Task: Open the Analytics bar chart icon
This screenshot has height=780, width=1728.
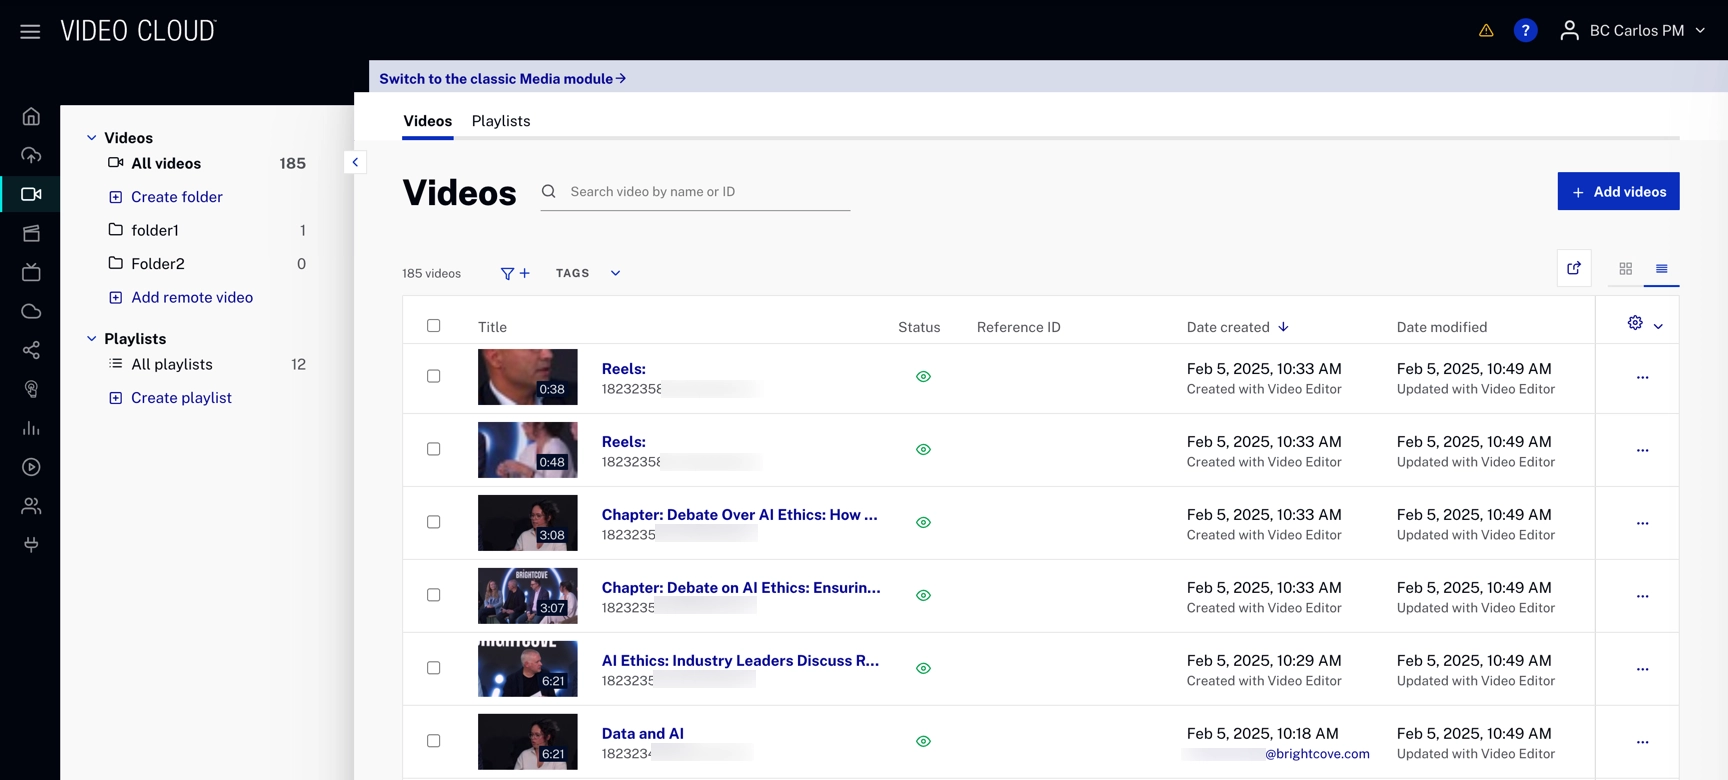Action: point(31,428)
